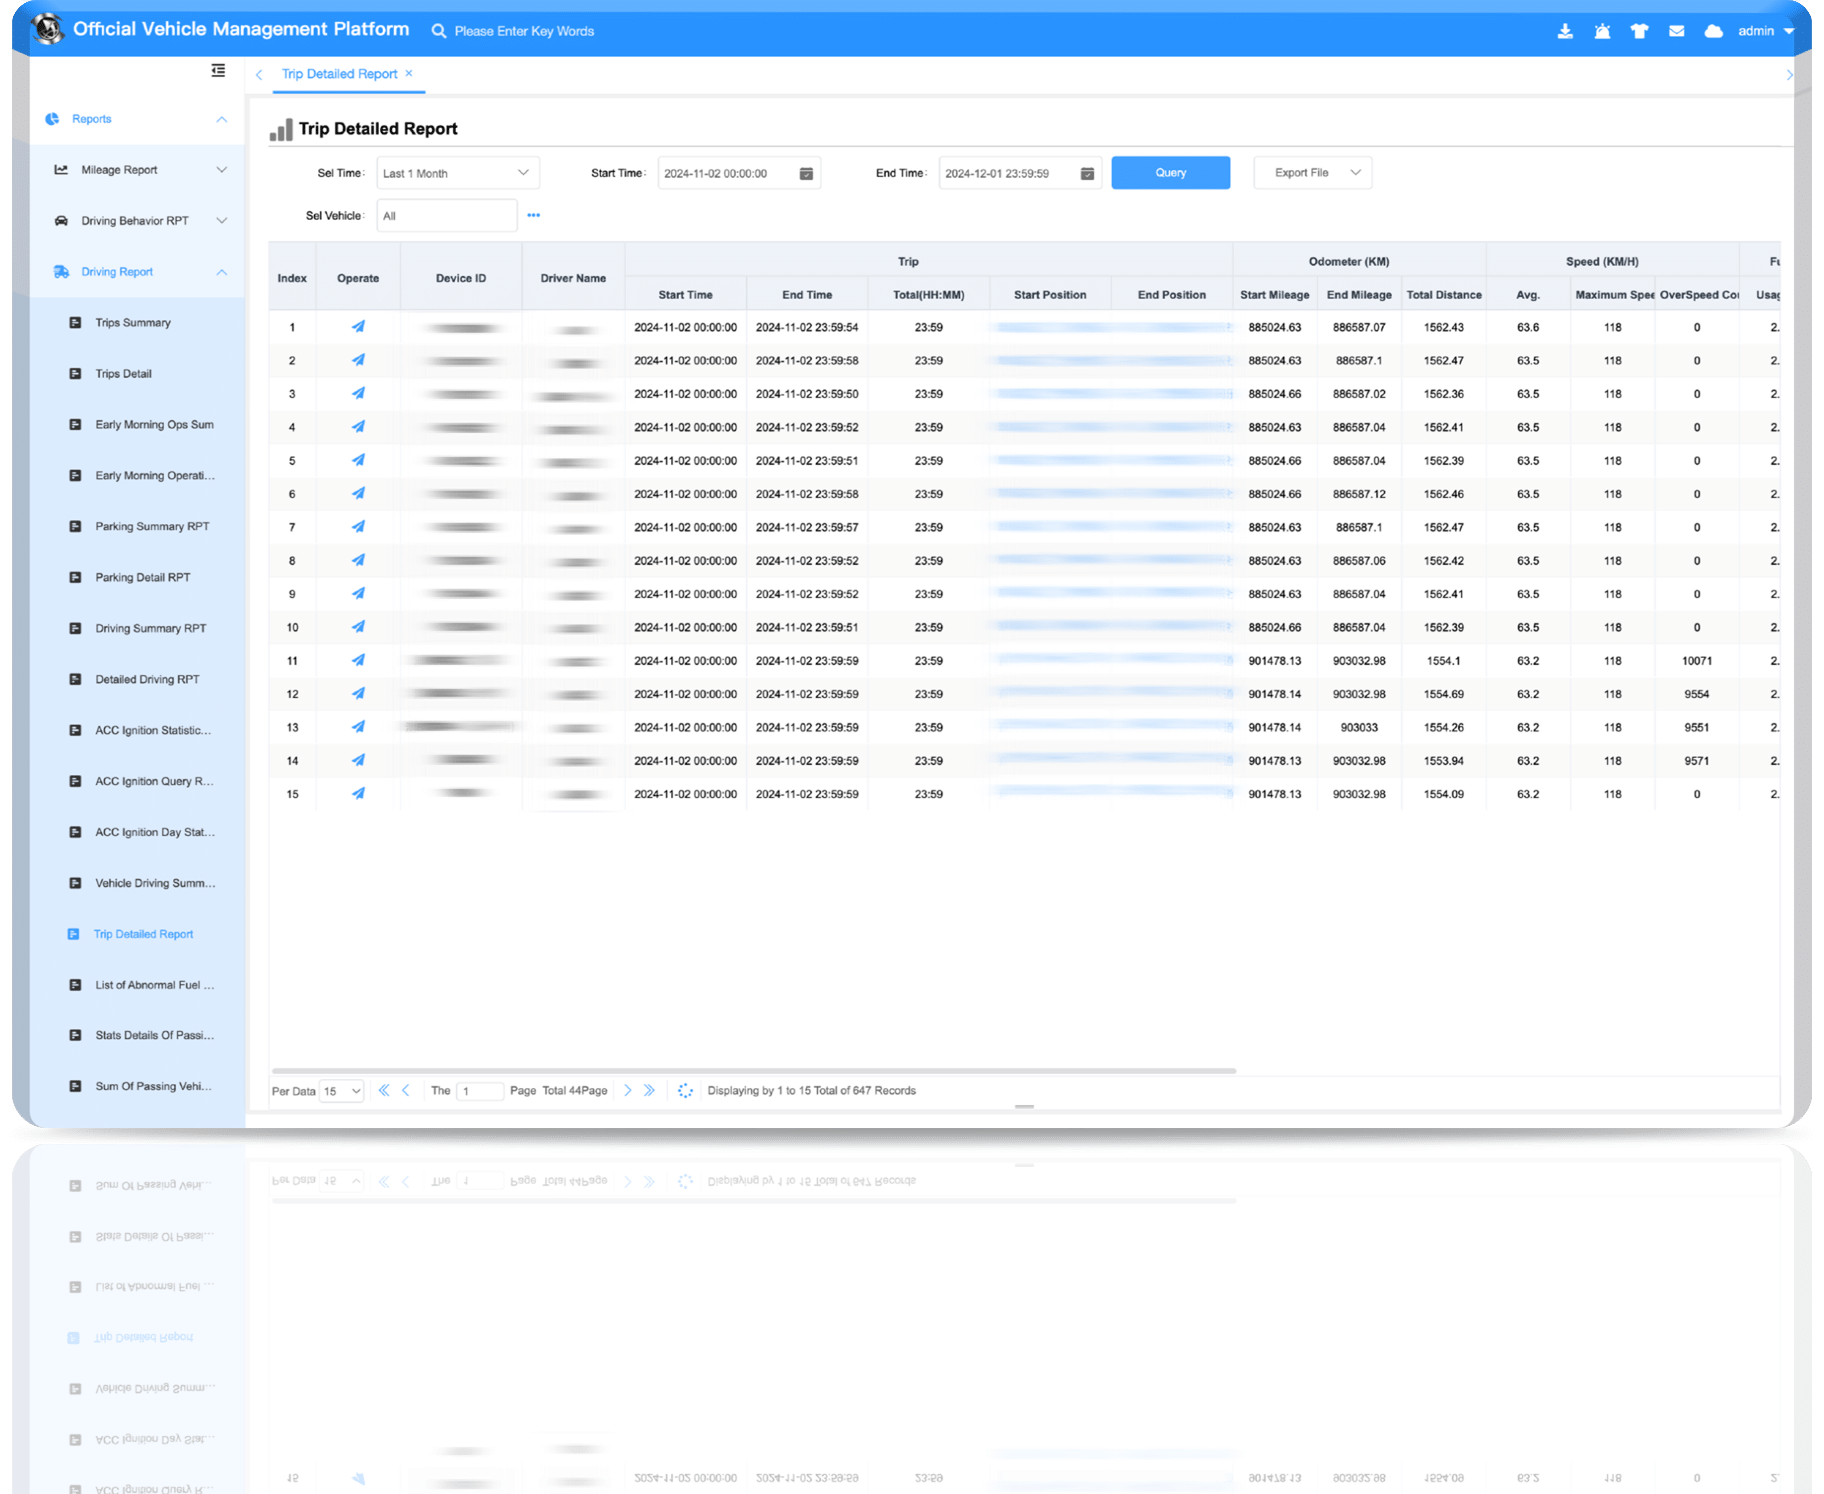Open the alarm bell notifications icon

[1602, 31]
